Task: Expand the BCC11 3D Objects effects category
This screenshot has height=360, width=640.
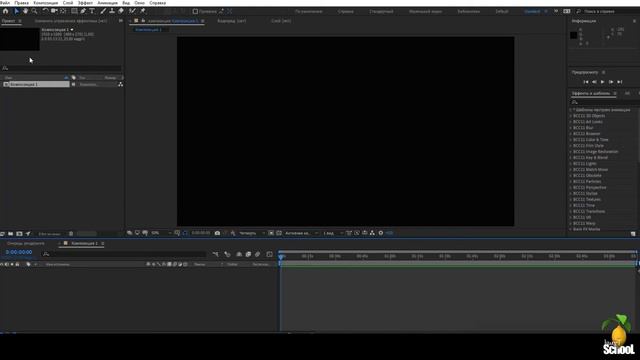Action: point(571,116)
